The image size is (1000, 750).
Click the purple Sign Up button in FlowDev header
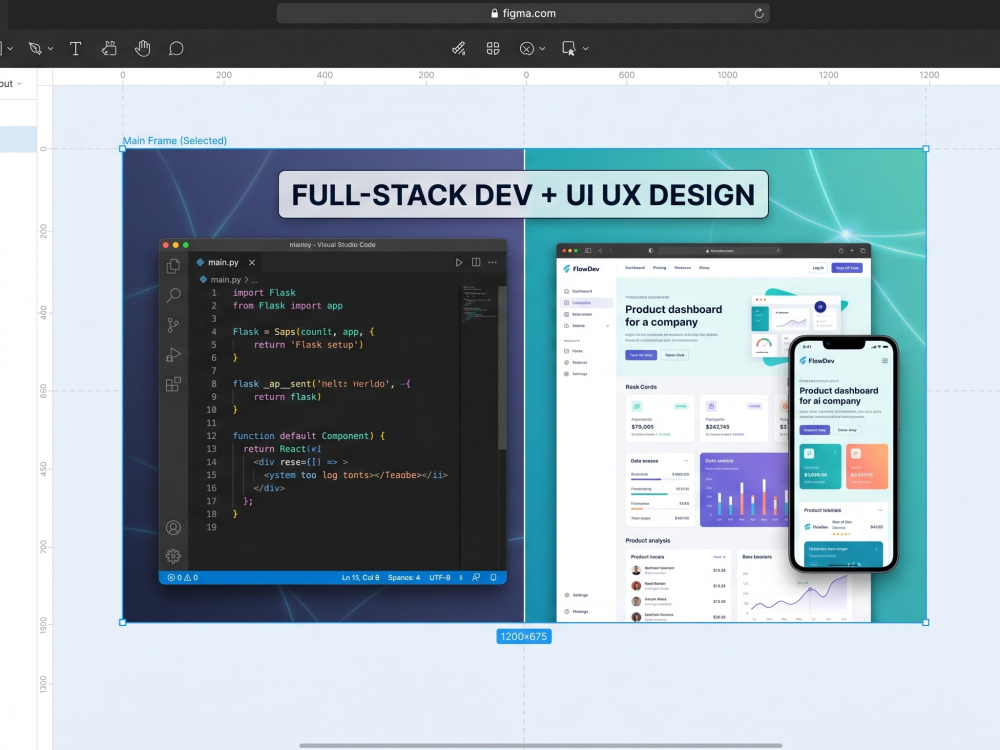pyautogui.click(x=847, y=268)
